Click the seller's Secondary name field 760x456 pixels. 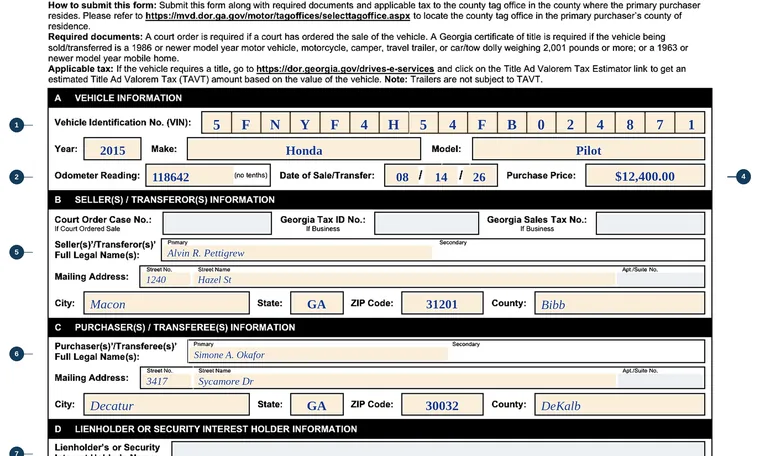coord(570,250)
